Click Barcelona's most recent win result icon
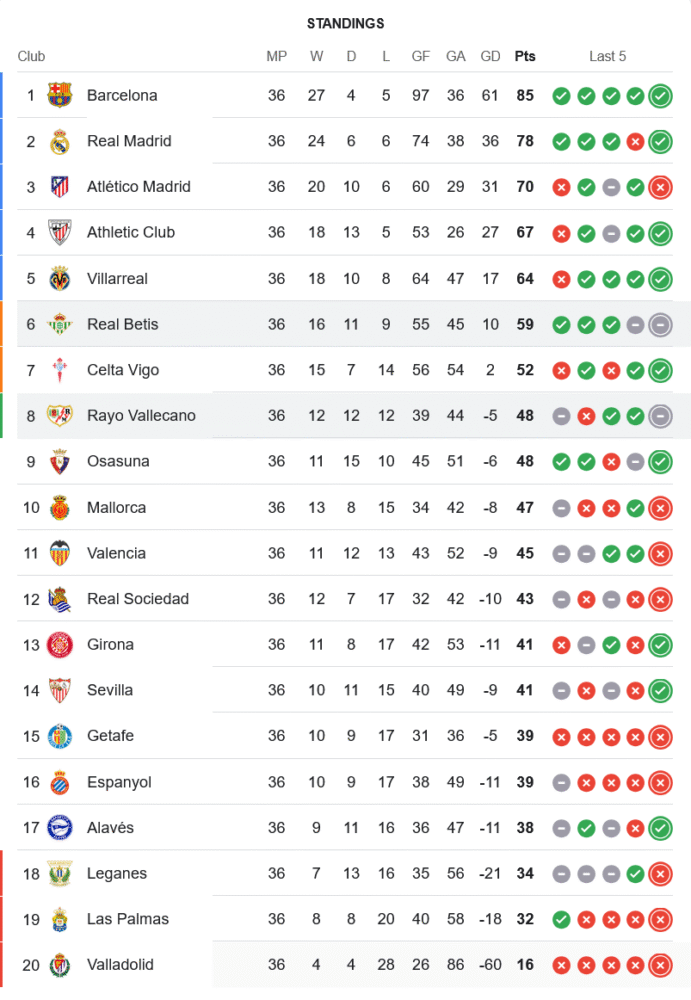The height and width of the screenshot is (1000, 691). pyautogui.click(x=660, y=96)
